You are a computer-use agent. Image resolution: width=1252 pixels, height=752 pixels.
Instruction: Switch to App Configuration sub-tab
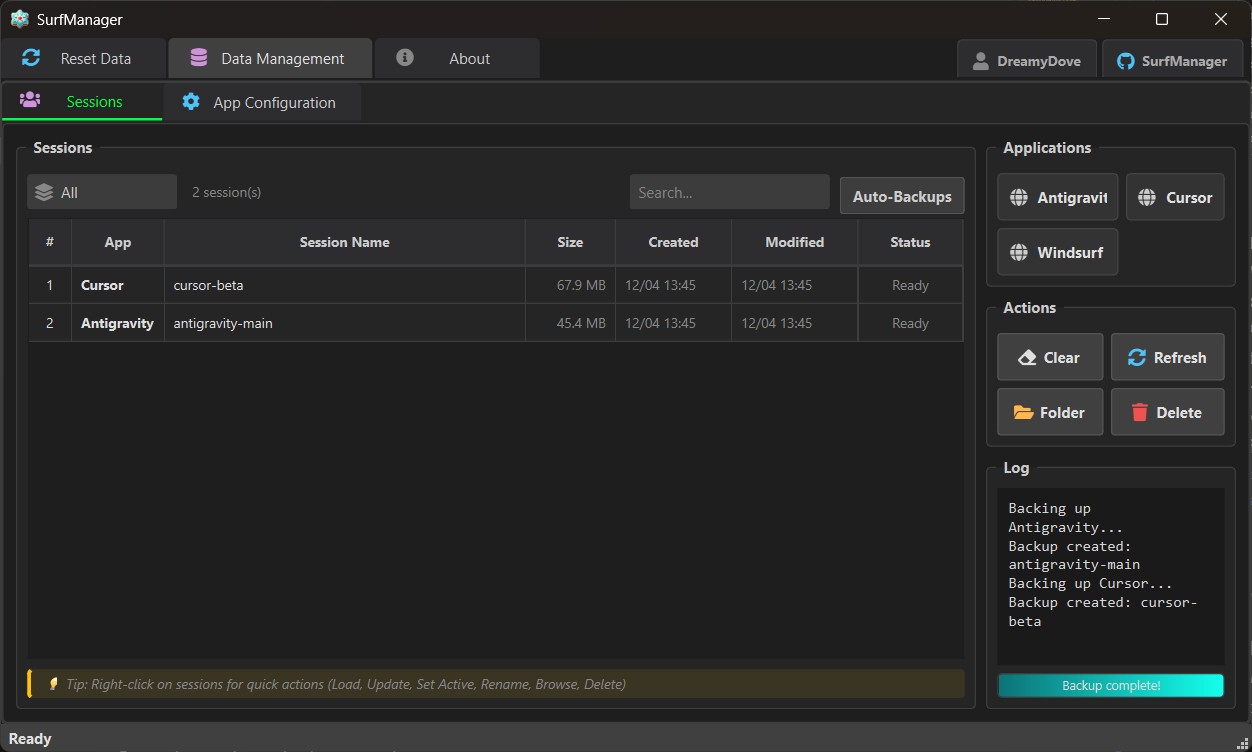tap(262, 102)
